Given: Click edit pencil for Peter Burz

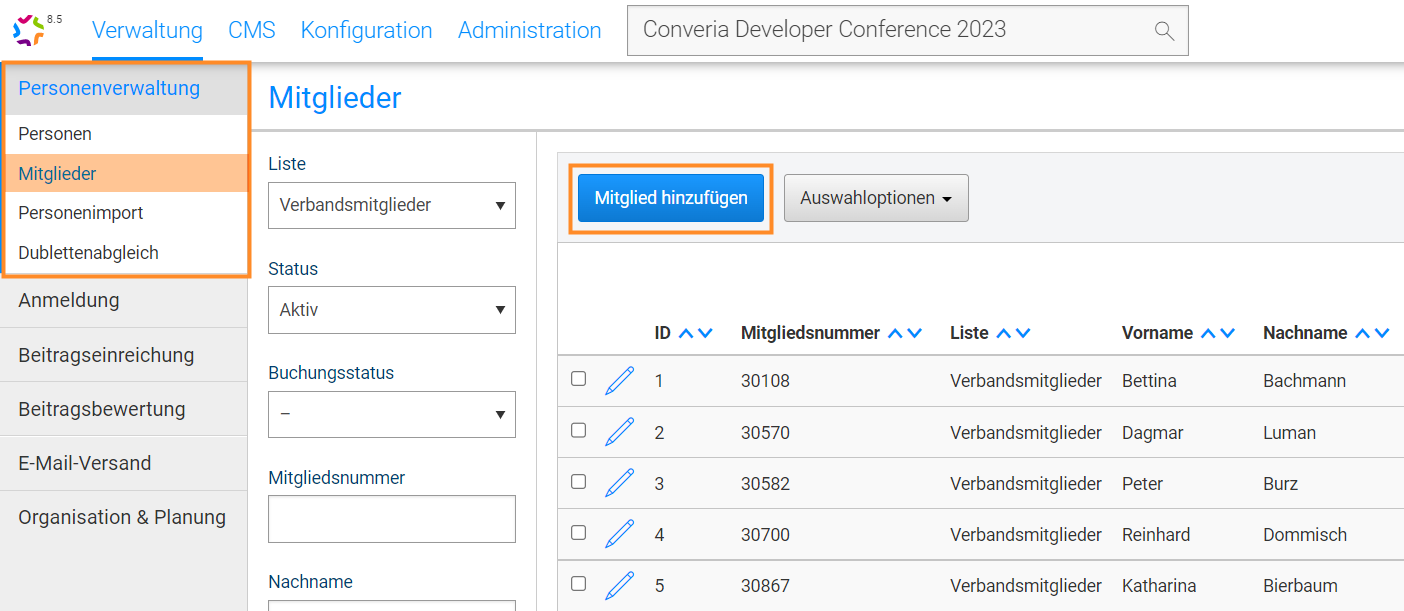Looking at the screenshot, I should 619,483.
